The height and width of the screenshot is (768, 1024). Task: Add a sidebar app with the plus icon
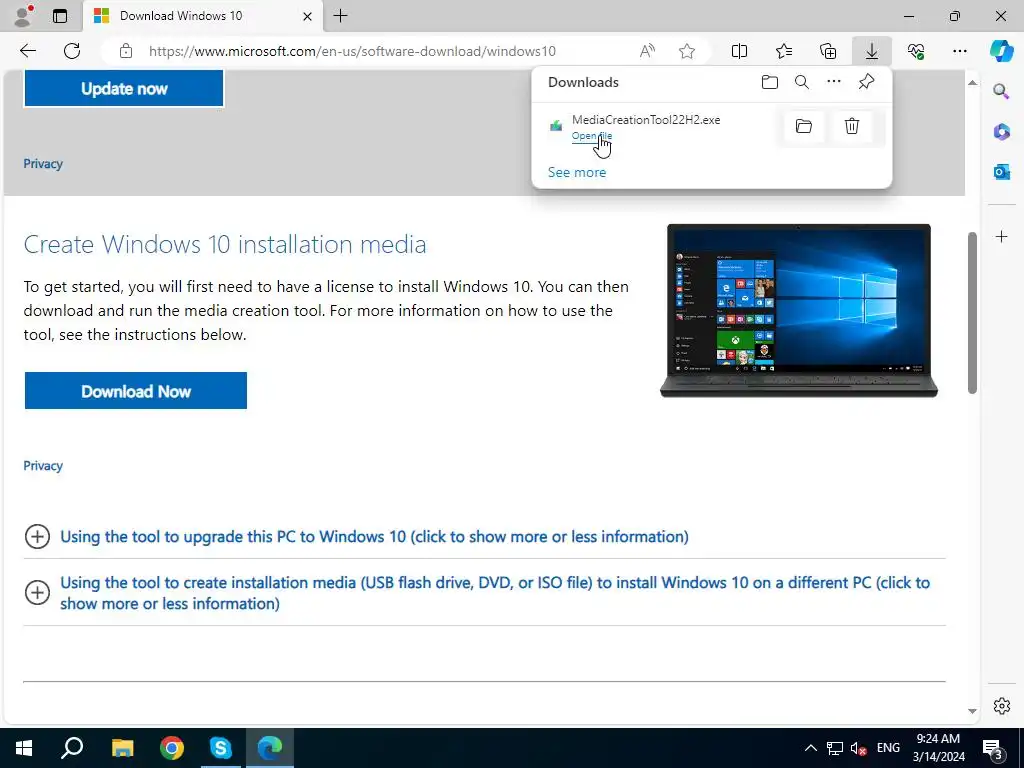click(x=1002, y=236)
